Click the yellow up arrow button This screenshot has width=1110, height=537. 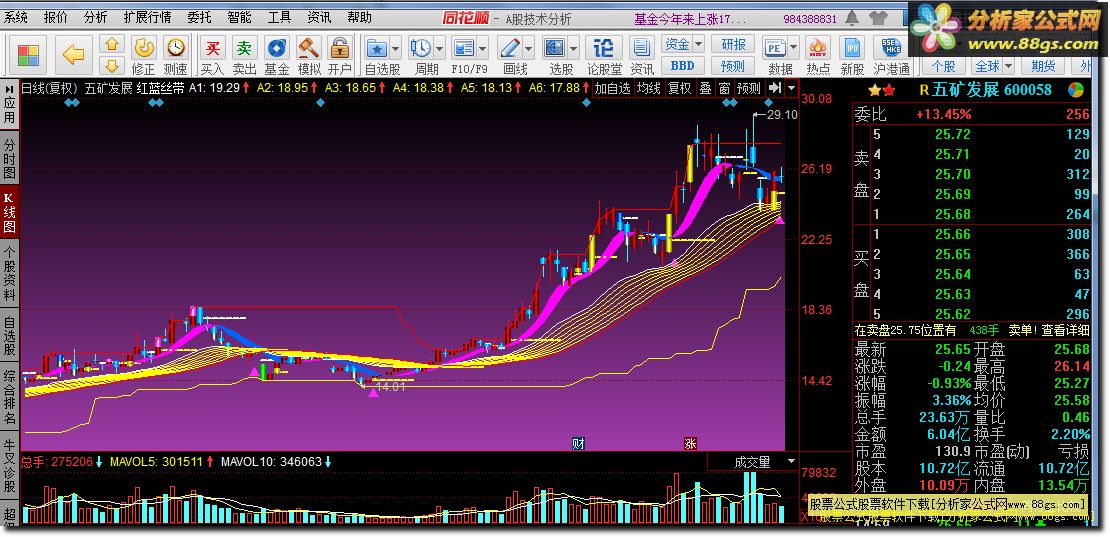(x=111, y=44)
